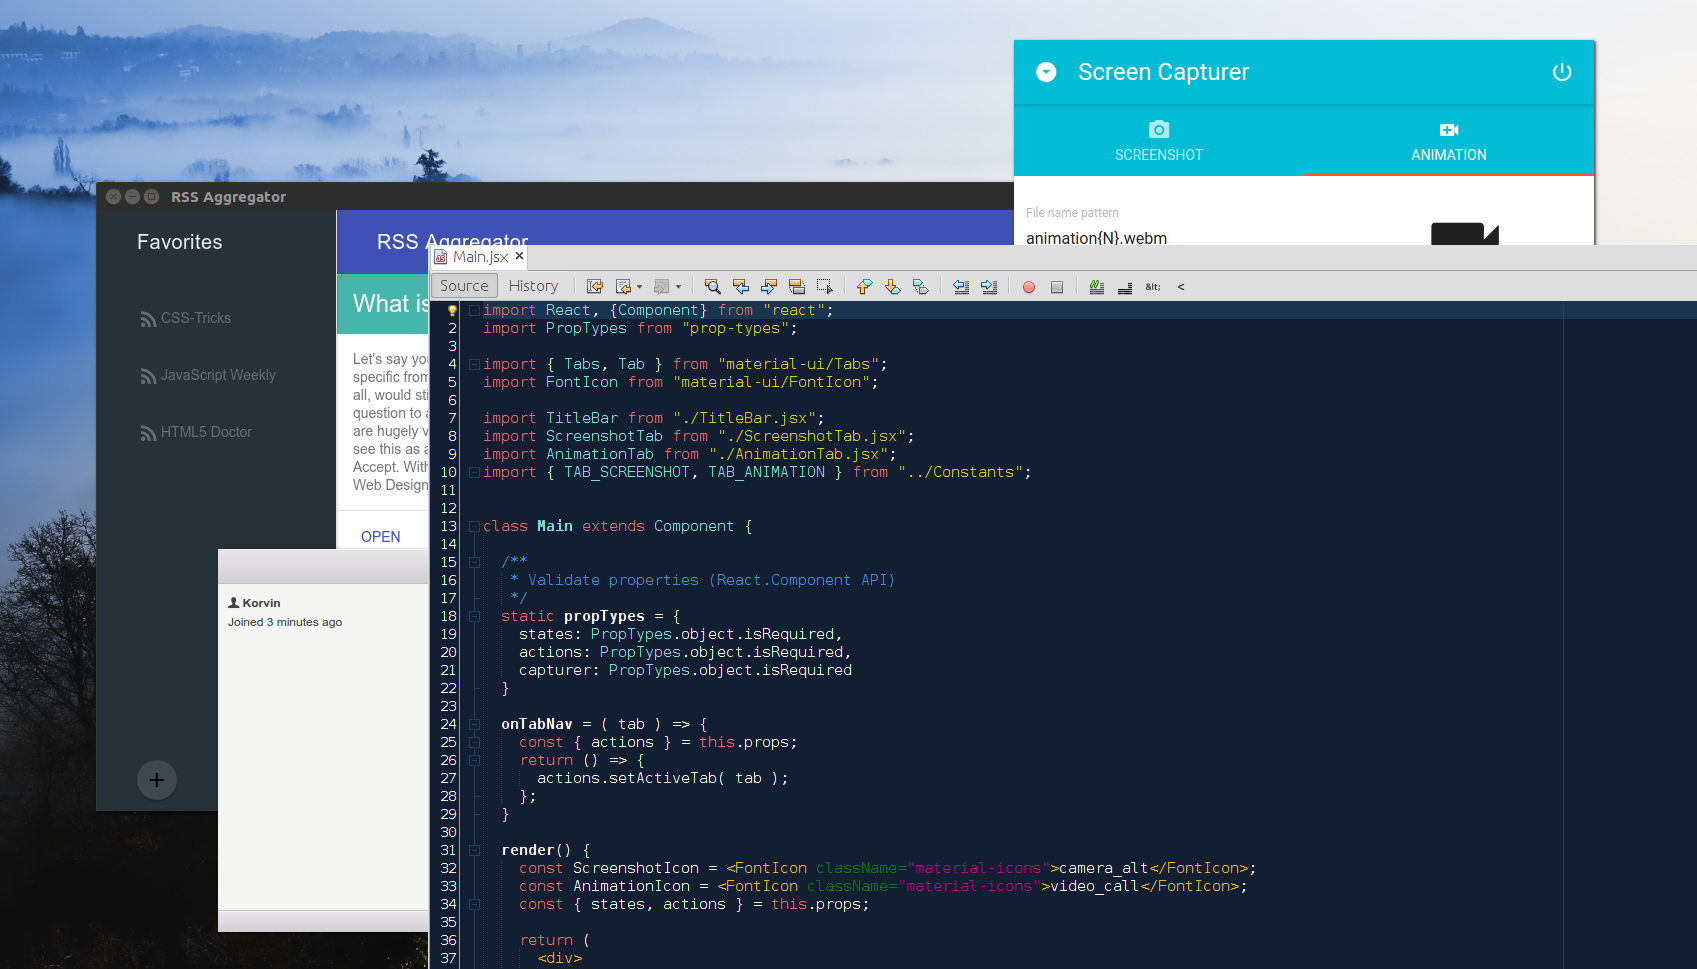Click the shift-left unindent icon

point(961,287)
